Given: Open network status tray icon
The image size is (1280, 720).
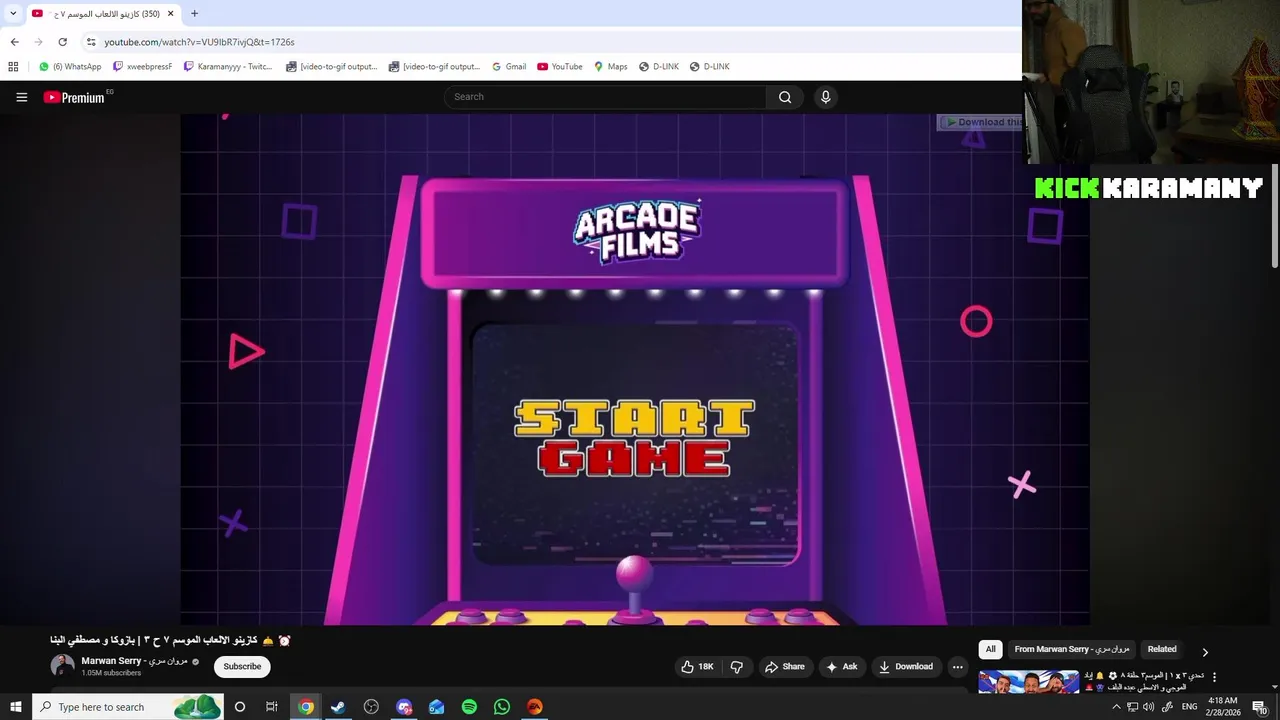Looking at the screenshot, I should (1132, 707).
